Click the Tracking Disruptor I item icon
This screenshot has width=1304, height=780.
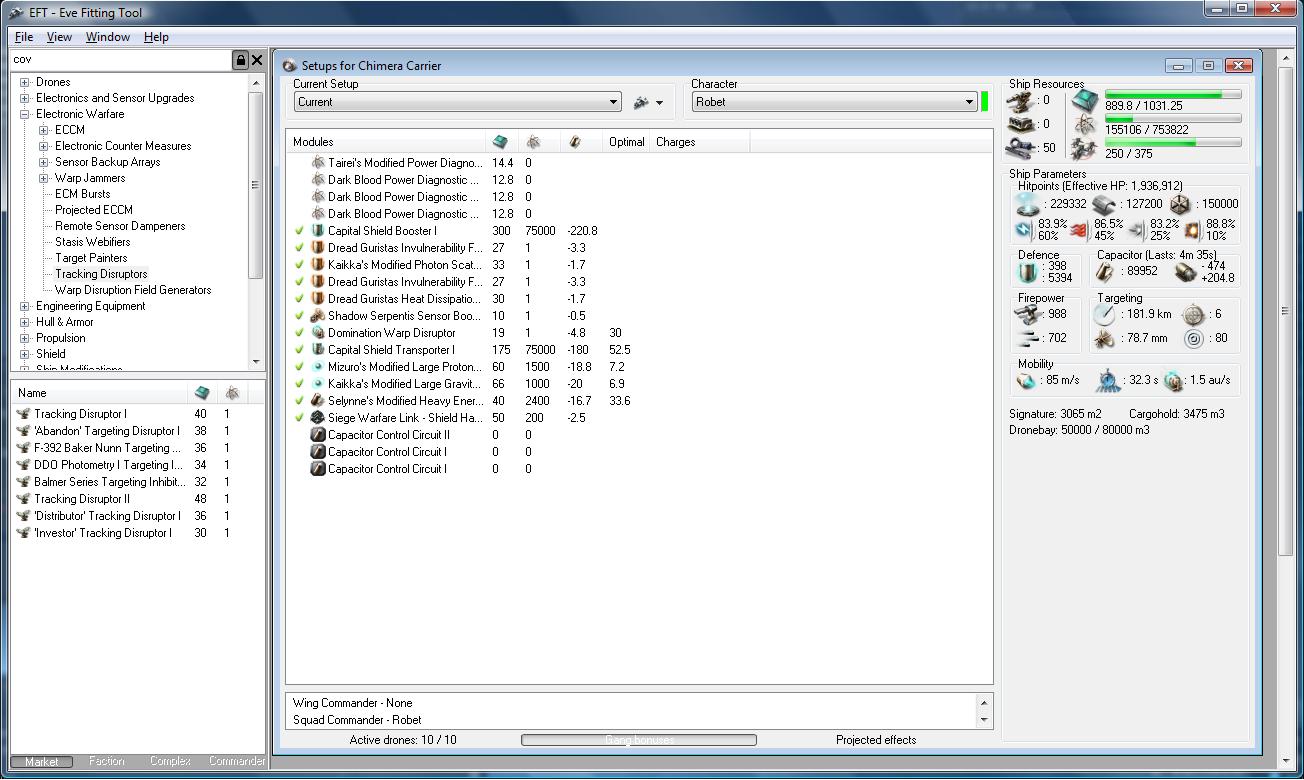(x=23, y=414)
